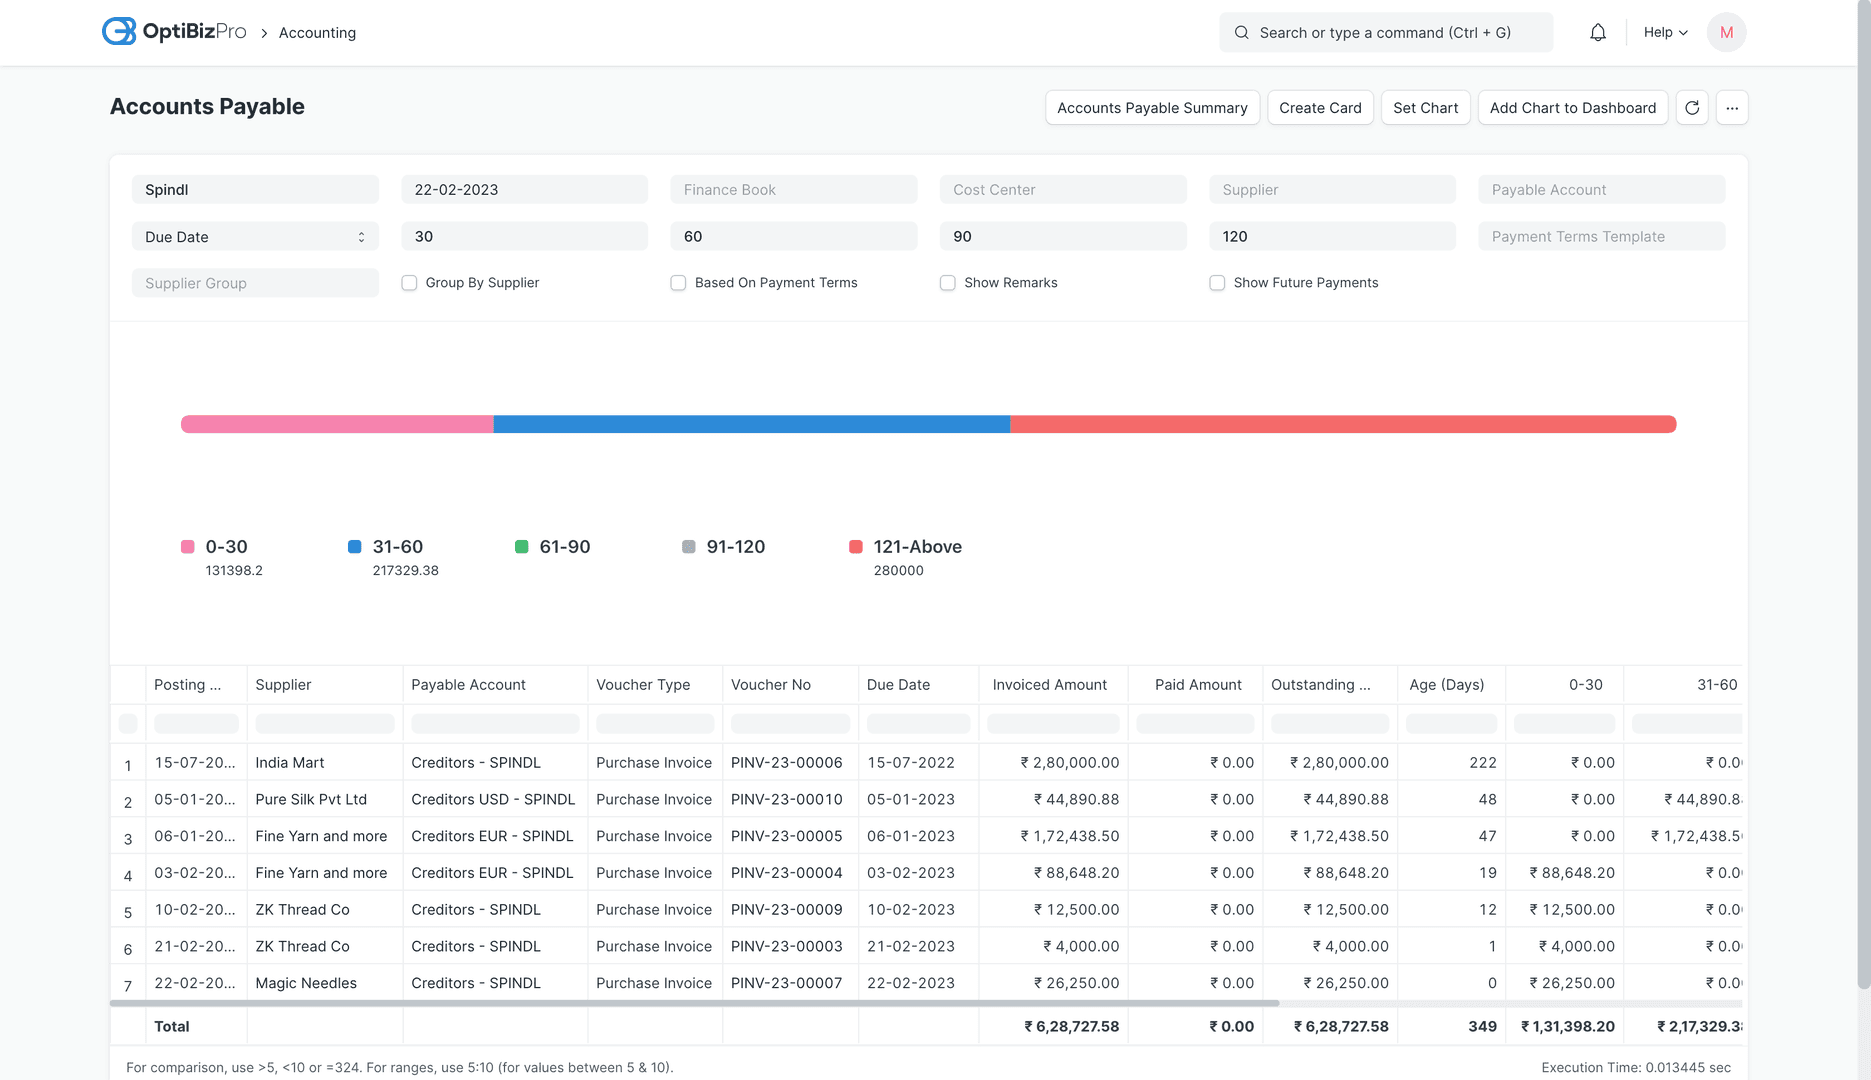Open the ellipsis more-options menu
The image size is (1871, 1080).
pos(1732,107)
